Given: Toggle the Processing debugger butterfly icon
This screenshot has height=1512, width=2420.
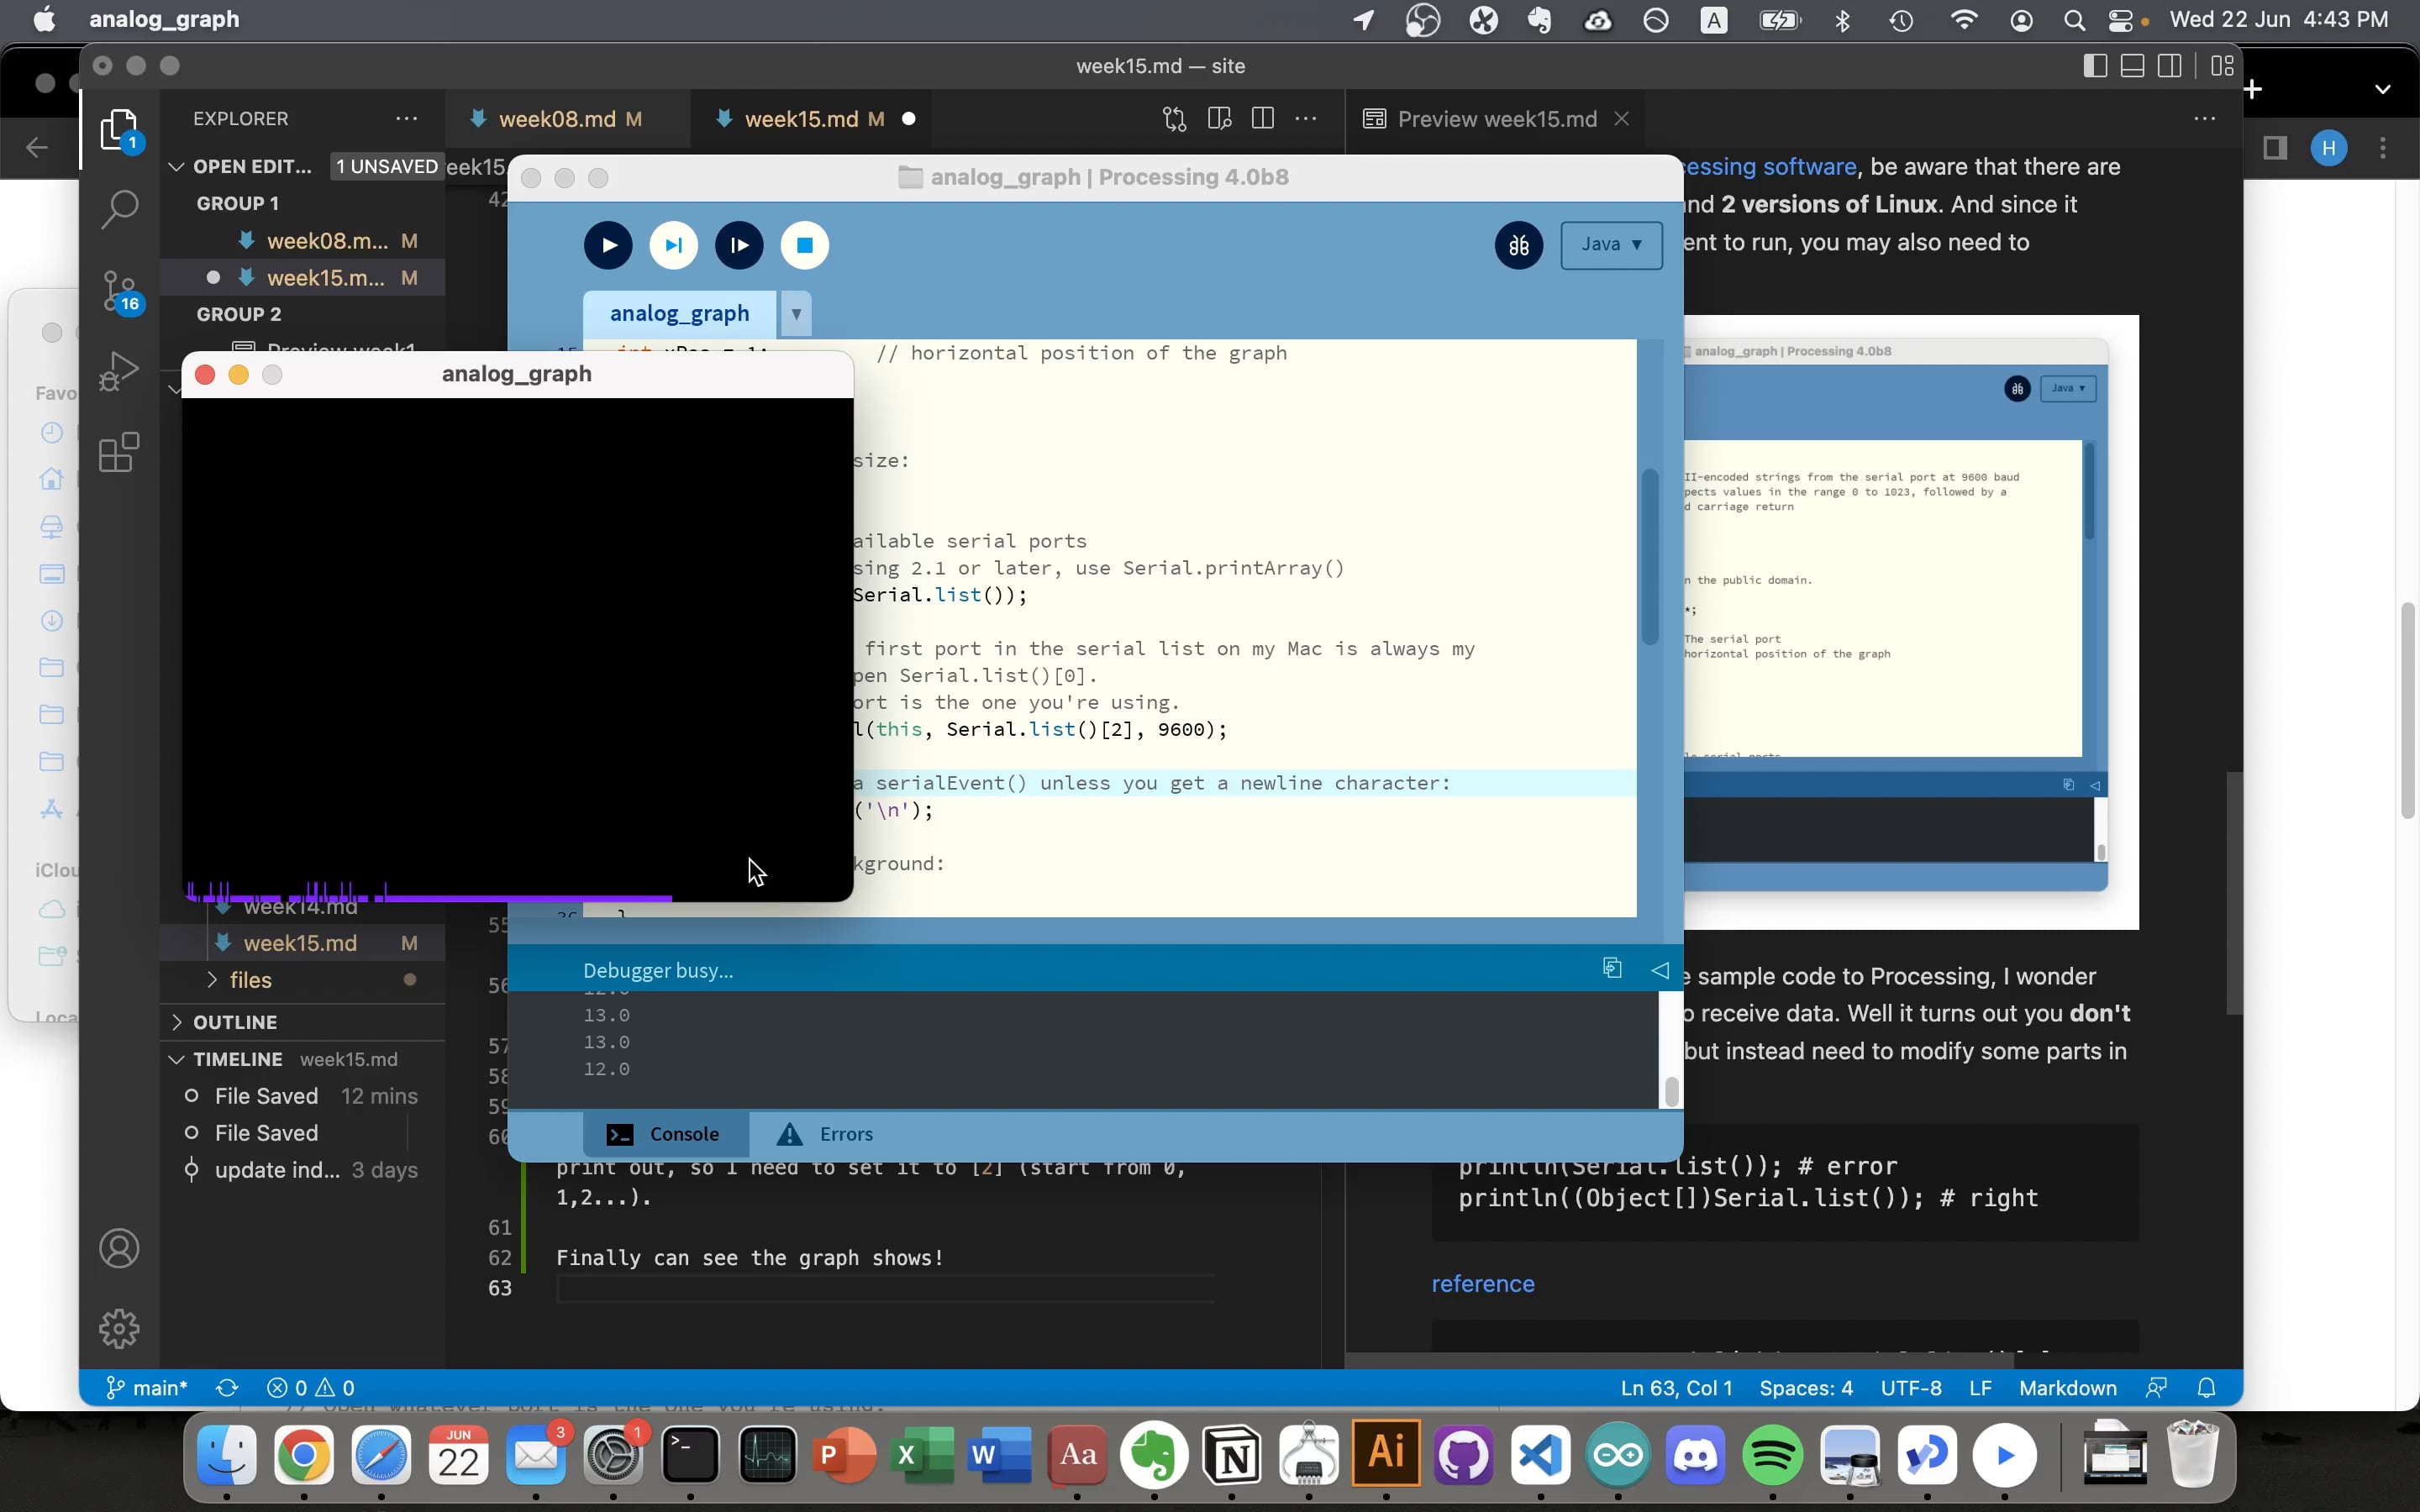Looking at the screenshot, I should tap(1519, 245).
